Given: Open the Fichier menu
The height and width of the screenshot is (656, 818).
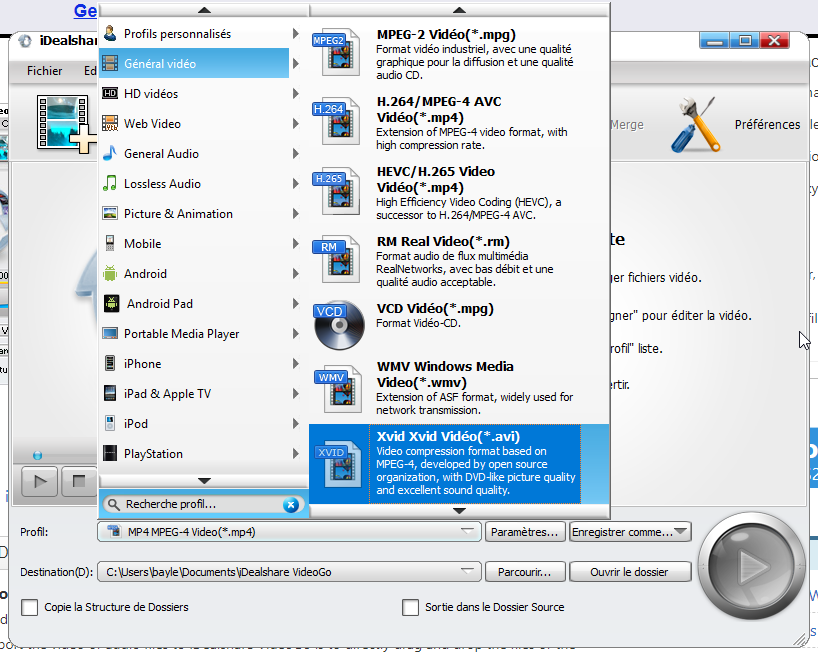Looking at the screenshot, I should pos(44,70).
